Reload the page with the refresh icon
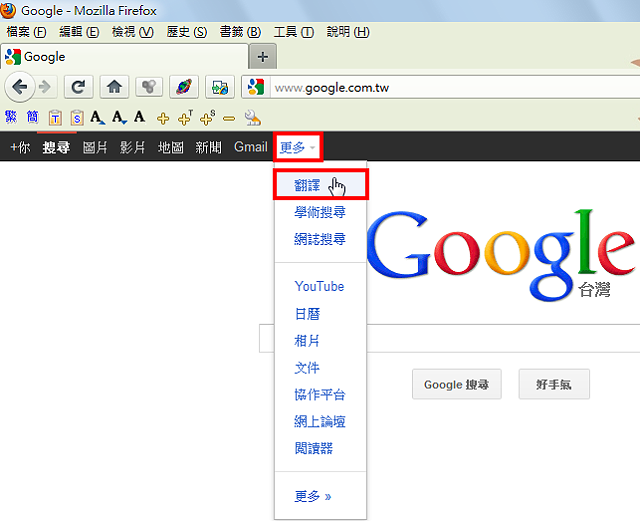This screenshot has height=521, width=640. (x=78, y=87)
